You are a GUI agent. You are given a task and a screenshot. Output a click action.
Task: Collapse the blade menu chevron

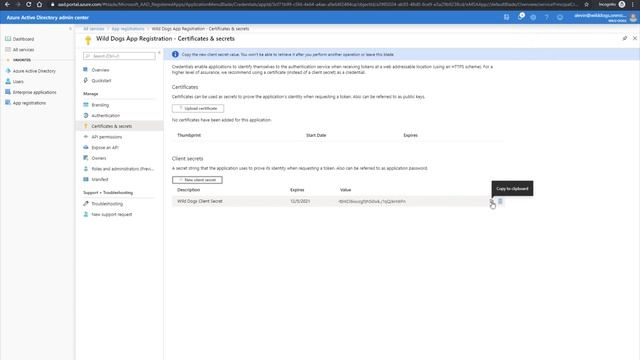click(159, 53)
